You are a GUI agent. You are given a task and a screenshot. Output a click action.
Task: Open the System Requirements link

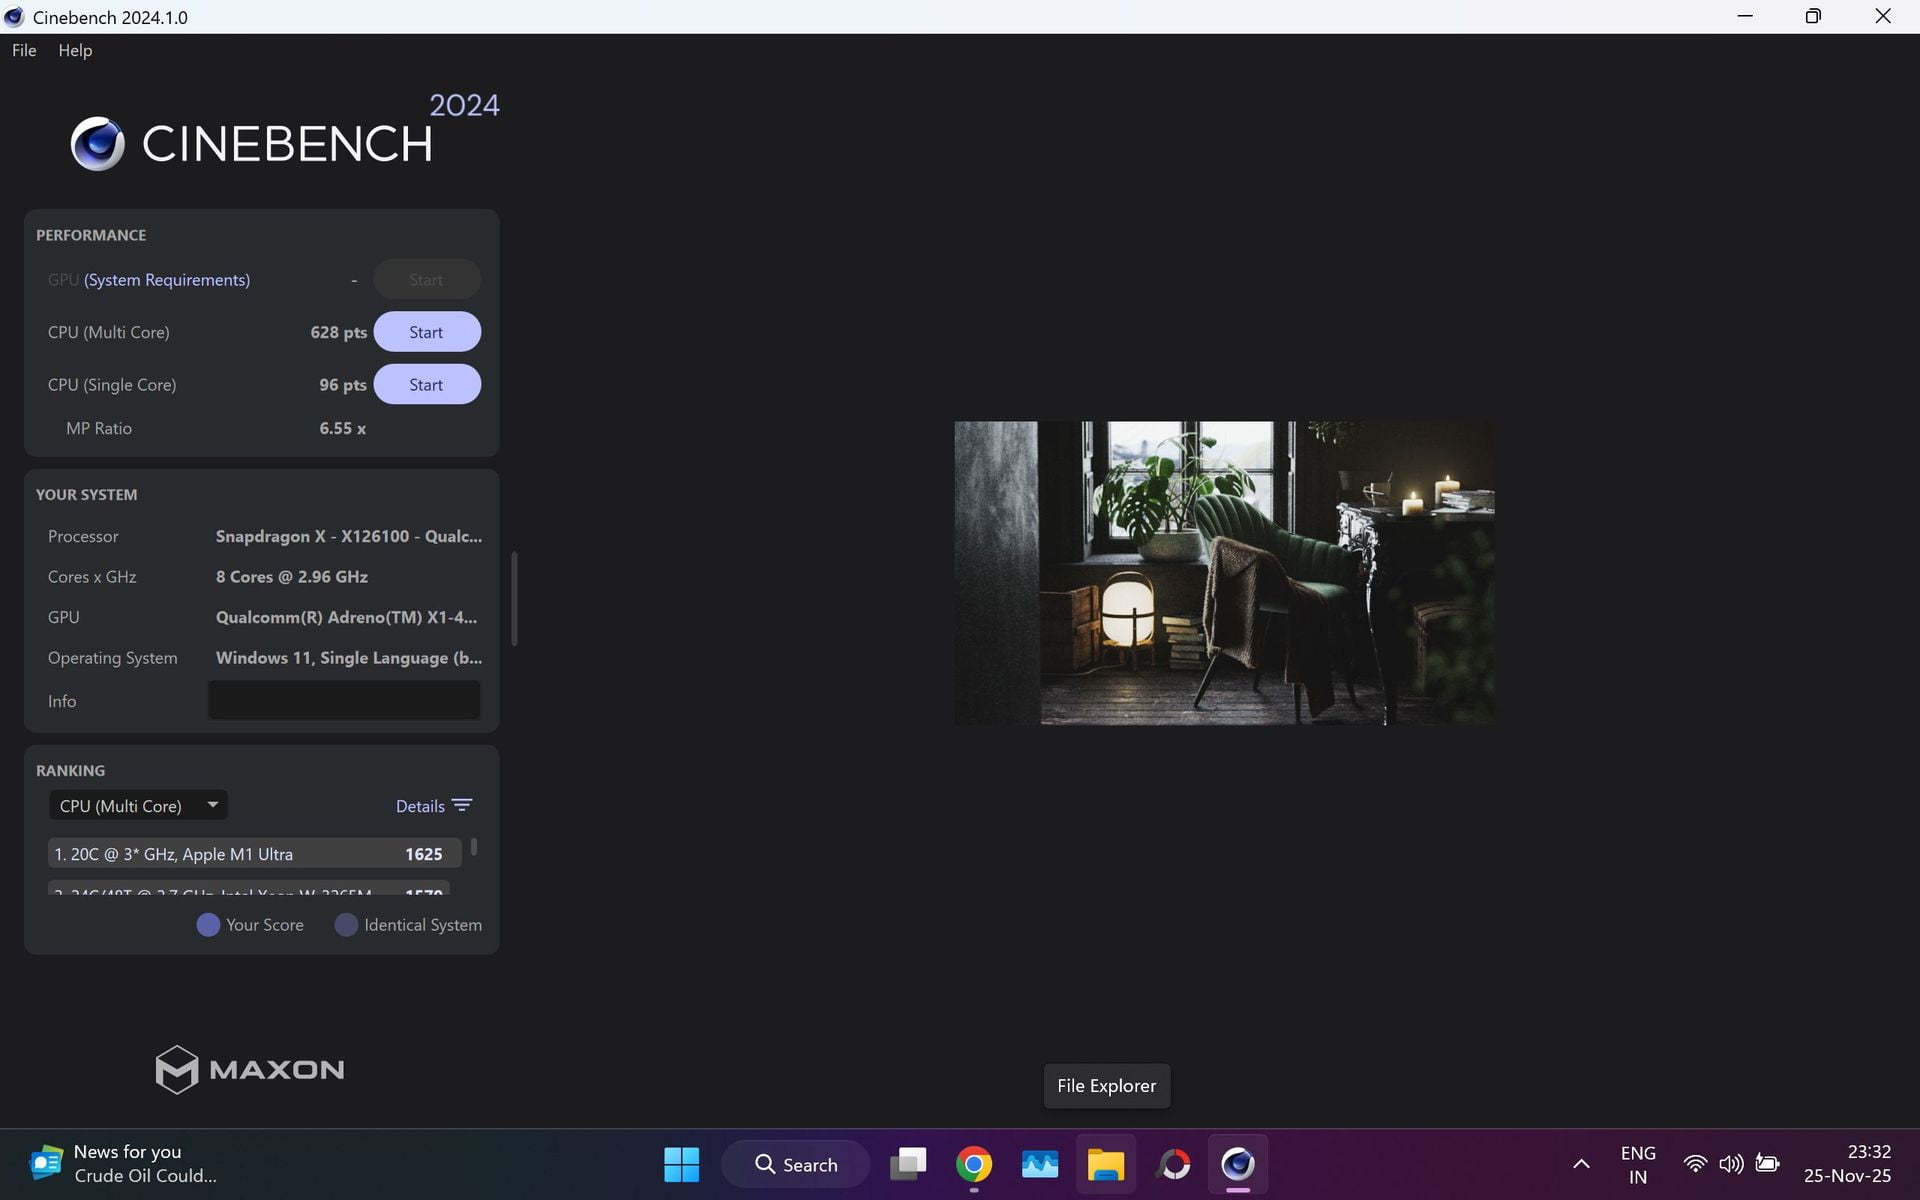point(167,280)
